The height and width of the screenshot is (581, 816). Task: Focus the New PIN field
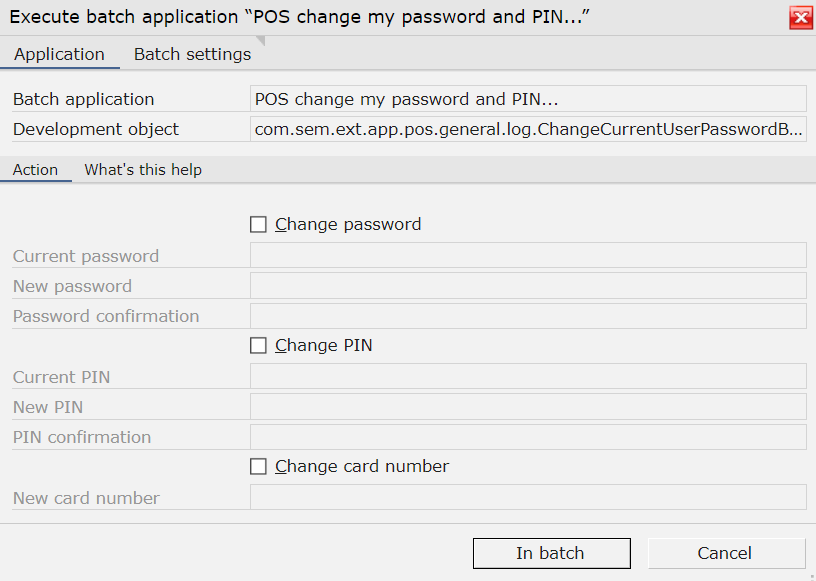[528, 407]
